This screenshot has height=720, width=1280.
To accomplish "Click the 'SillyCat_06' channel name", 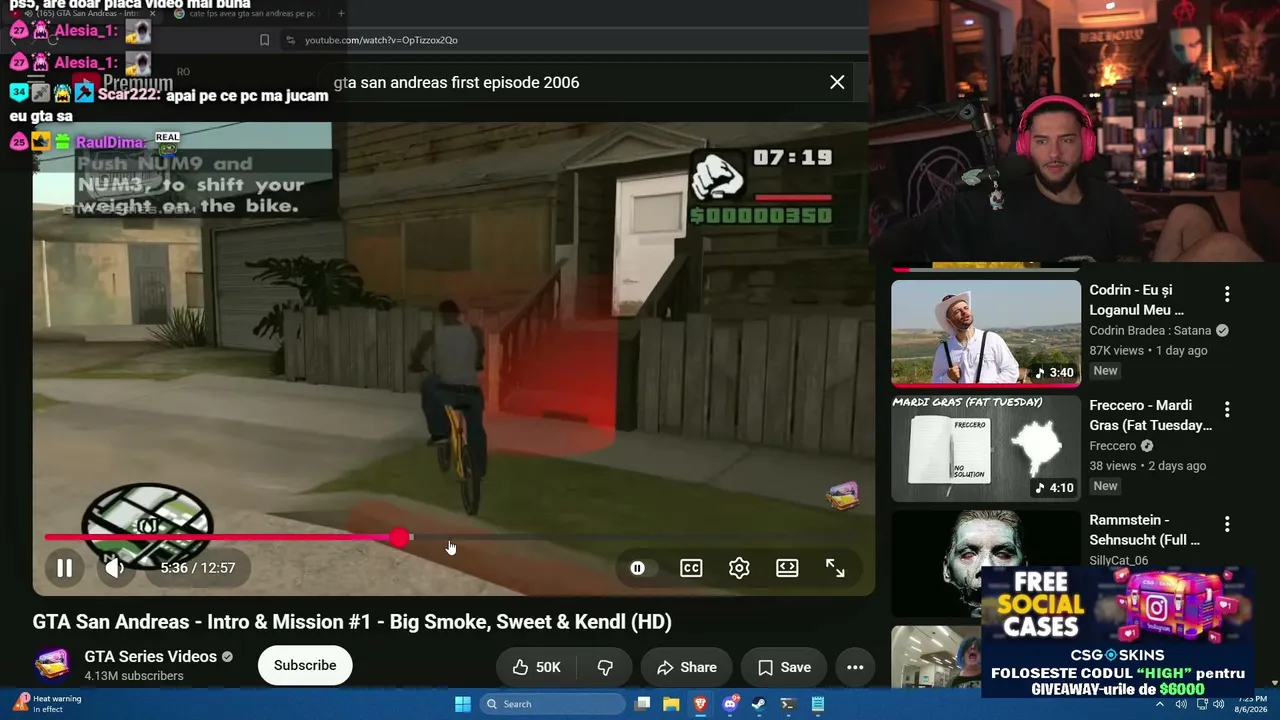I will [1119, 561].
